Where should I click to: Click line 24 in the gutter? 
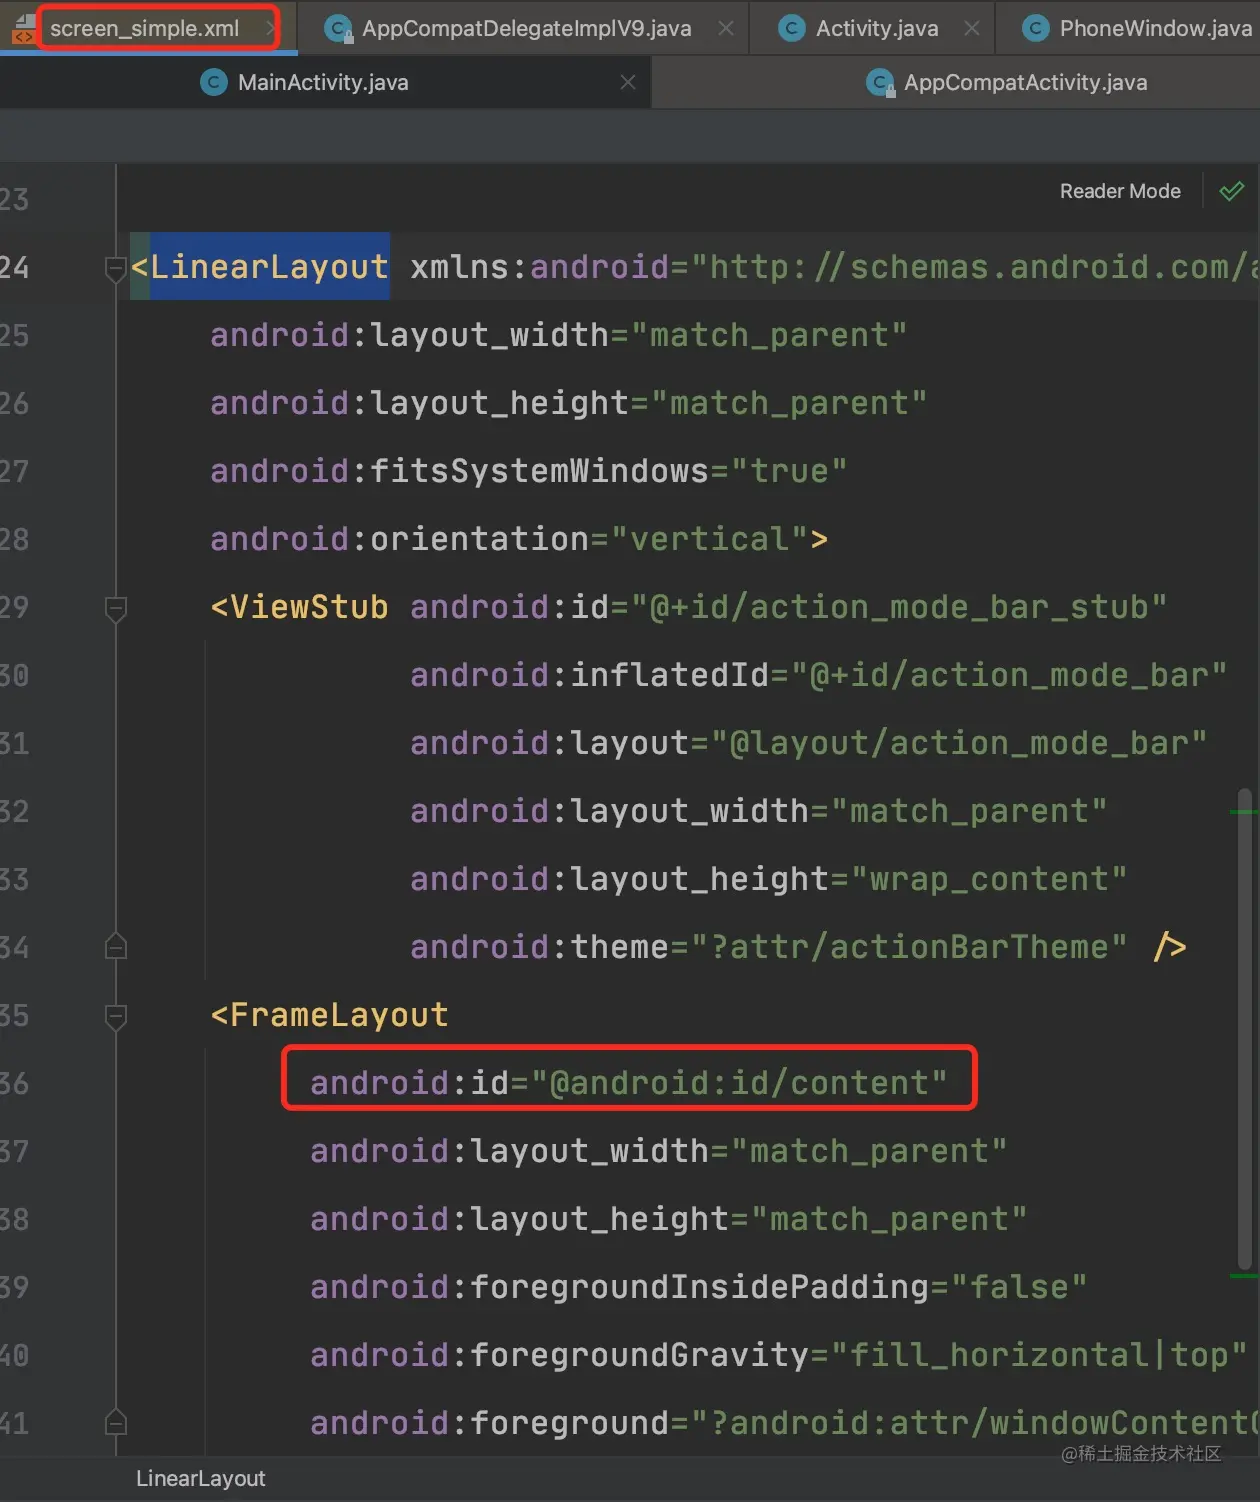15,267
